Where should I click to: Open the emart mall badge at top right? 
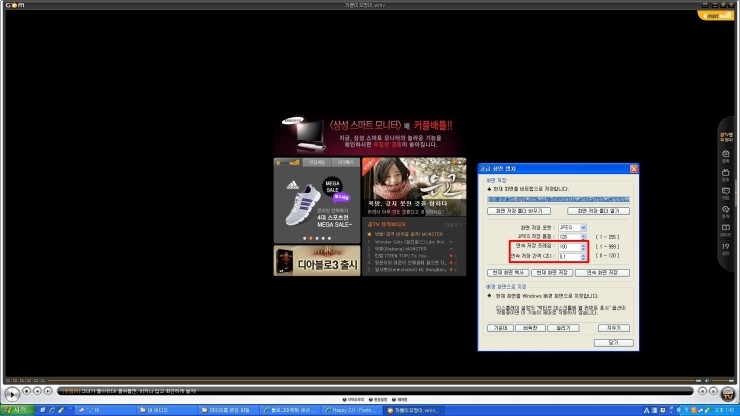715,16
